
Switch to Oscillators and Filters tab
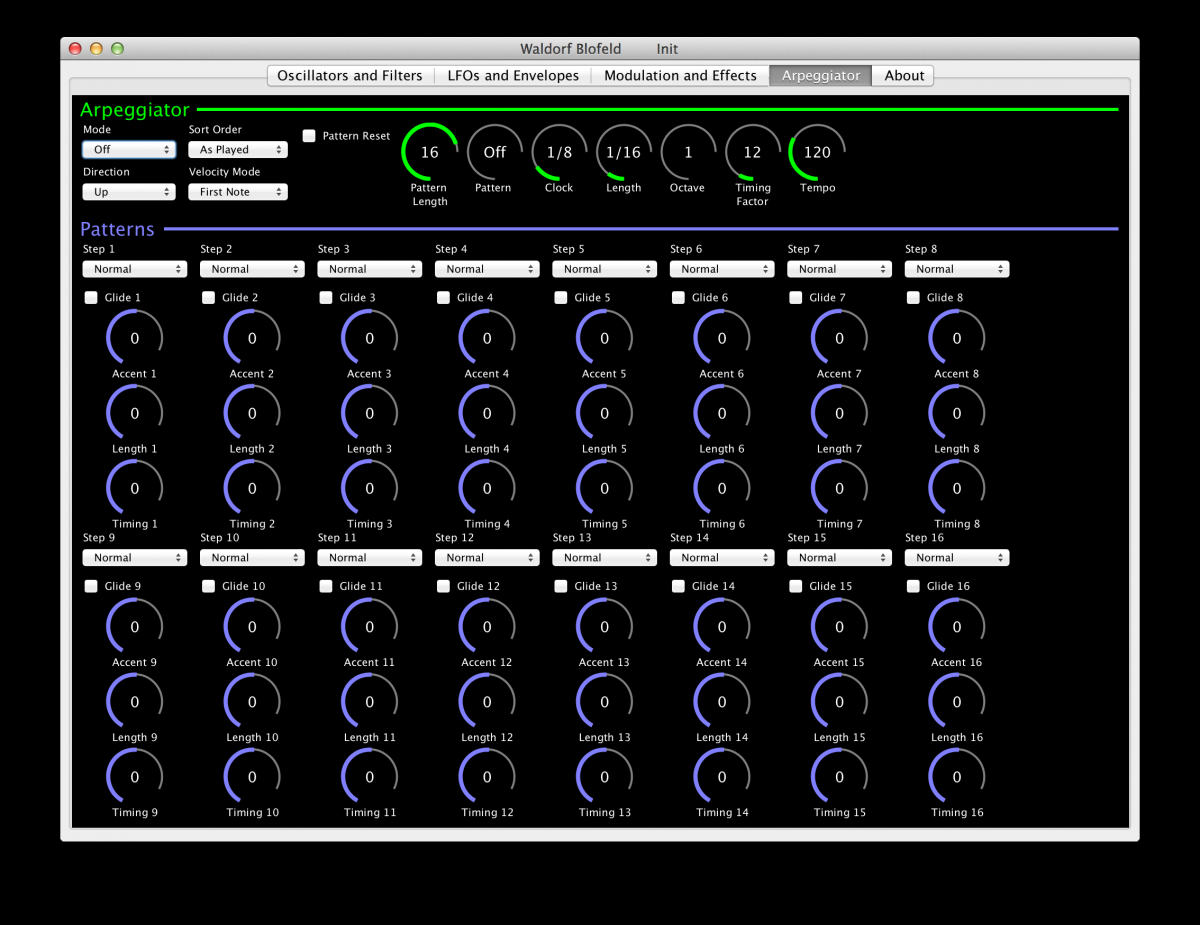coord(350,76)
